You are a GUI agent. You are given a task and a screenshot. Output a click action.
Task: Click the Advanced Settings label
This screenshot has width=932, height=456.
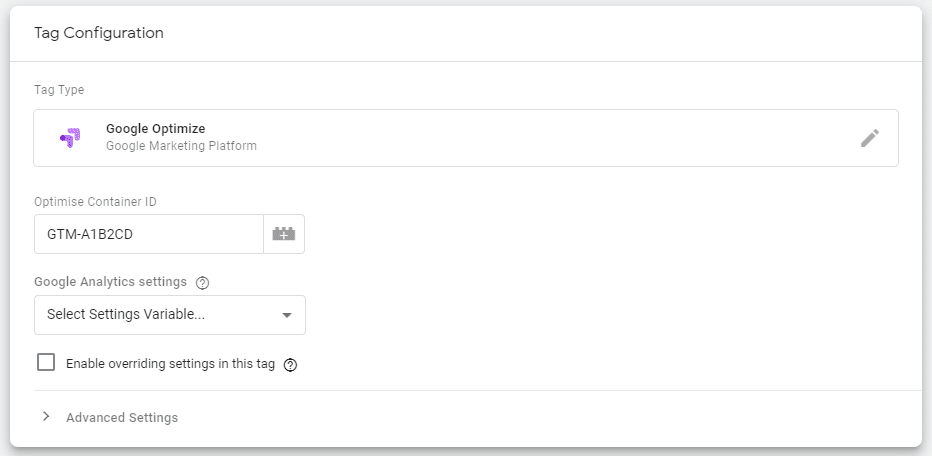[x=122, y=418]
